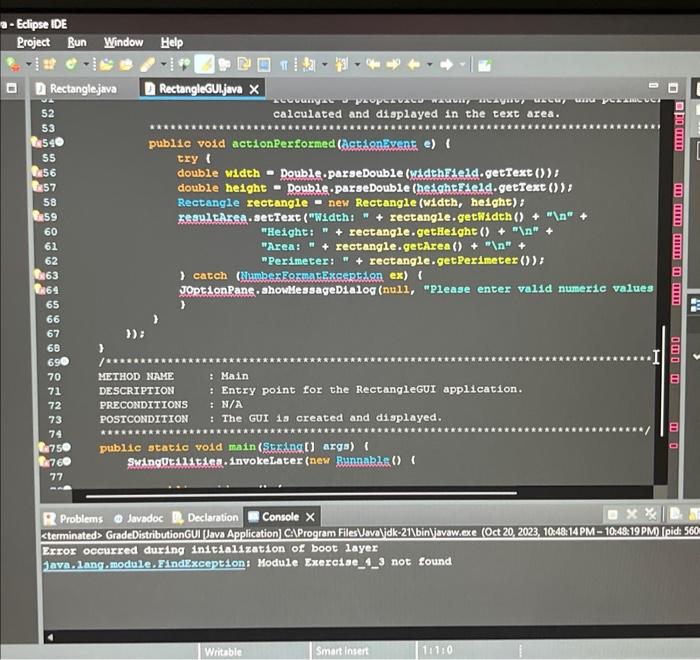The width and height of the screenshot is (700, 660).
Task: Click Remove All Terminated Launches double-X icon
Action: [x=650, y=514]
